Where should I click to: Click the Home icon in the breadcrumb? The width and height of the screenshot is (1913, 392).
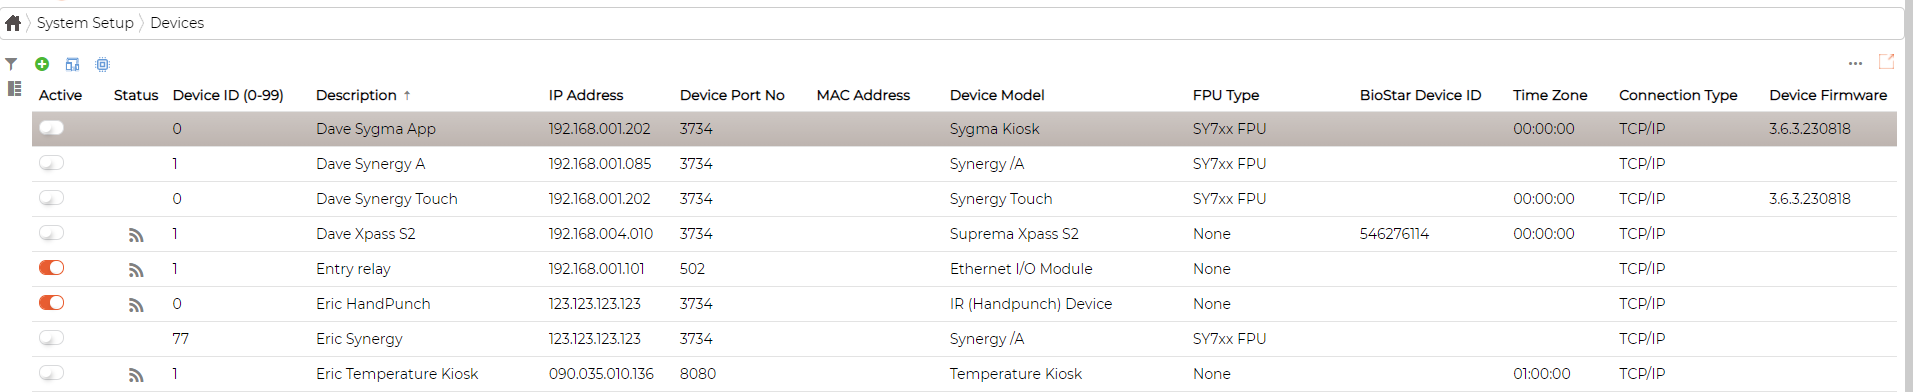point(13,23)
